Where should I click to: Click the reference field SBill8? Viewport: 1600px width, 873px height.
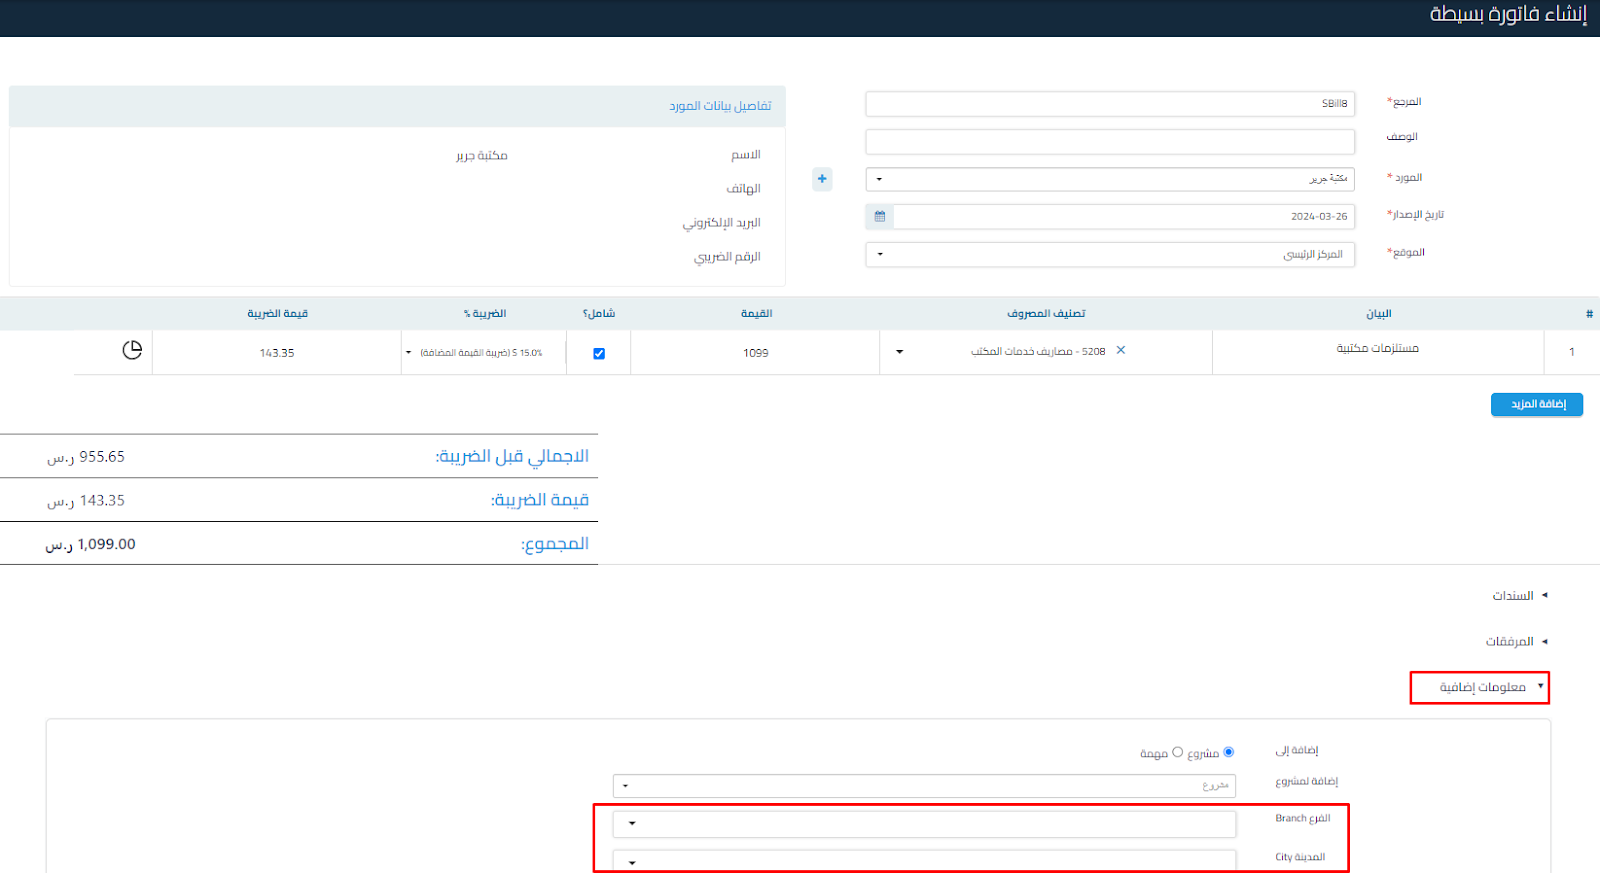(x=1110, y=104)
